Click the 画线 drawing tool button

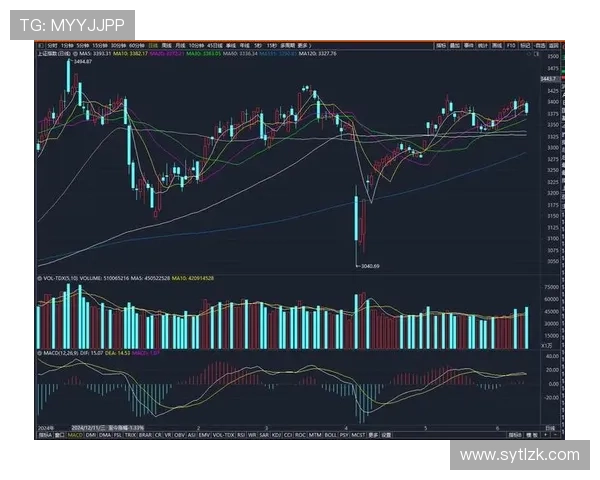tap(496, 45)
